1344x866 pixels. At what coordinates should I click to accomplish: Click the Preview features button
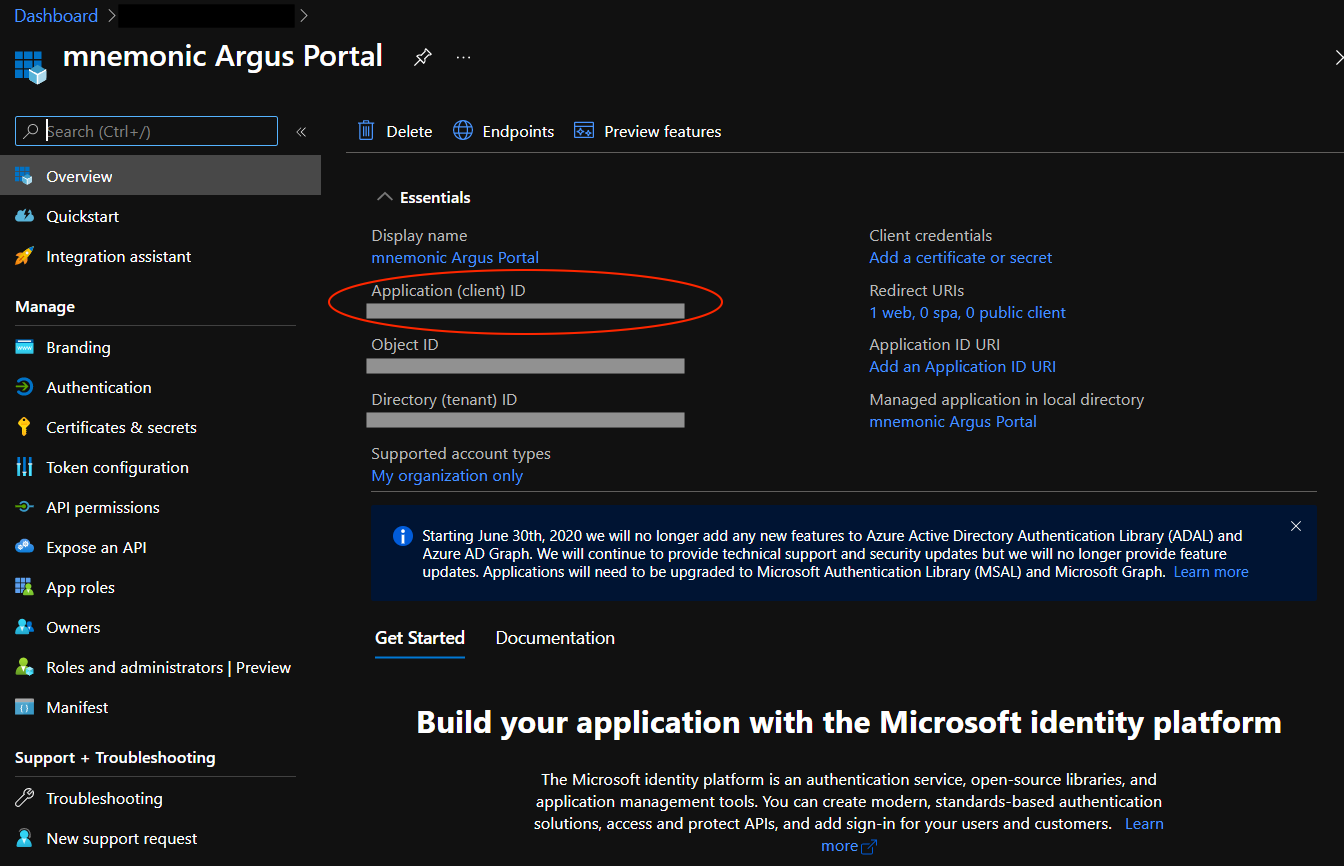(x=648, y=131)
